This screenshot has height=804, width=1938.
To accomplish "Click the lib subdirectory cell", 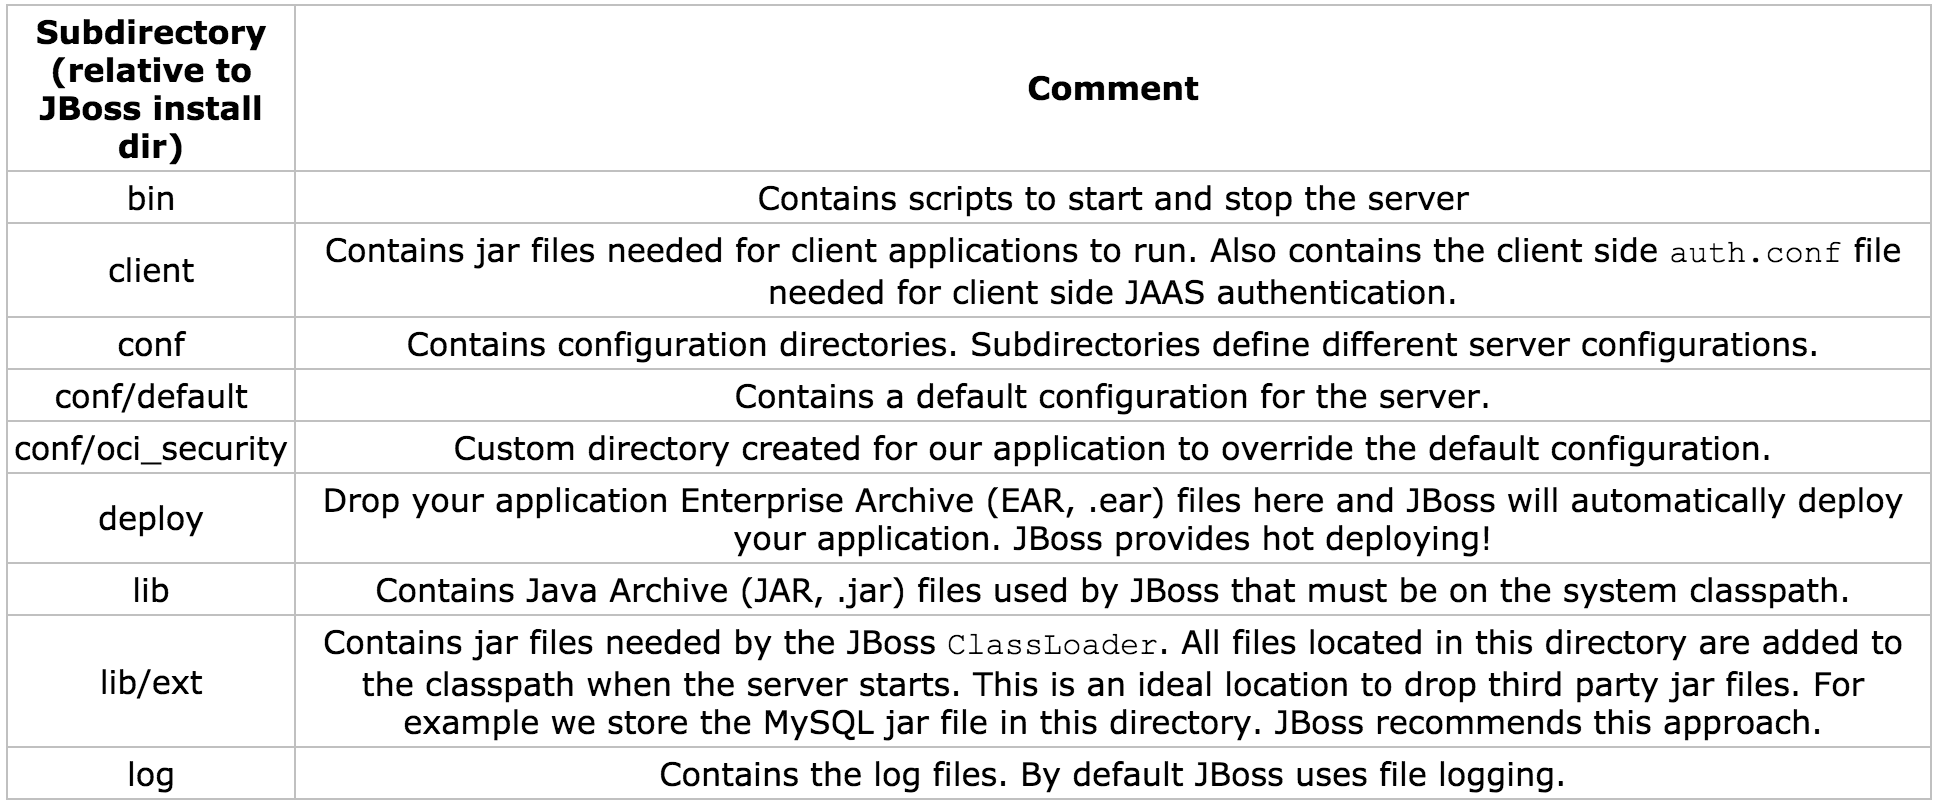I will pos(151,590).
